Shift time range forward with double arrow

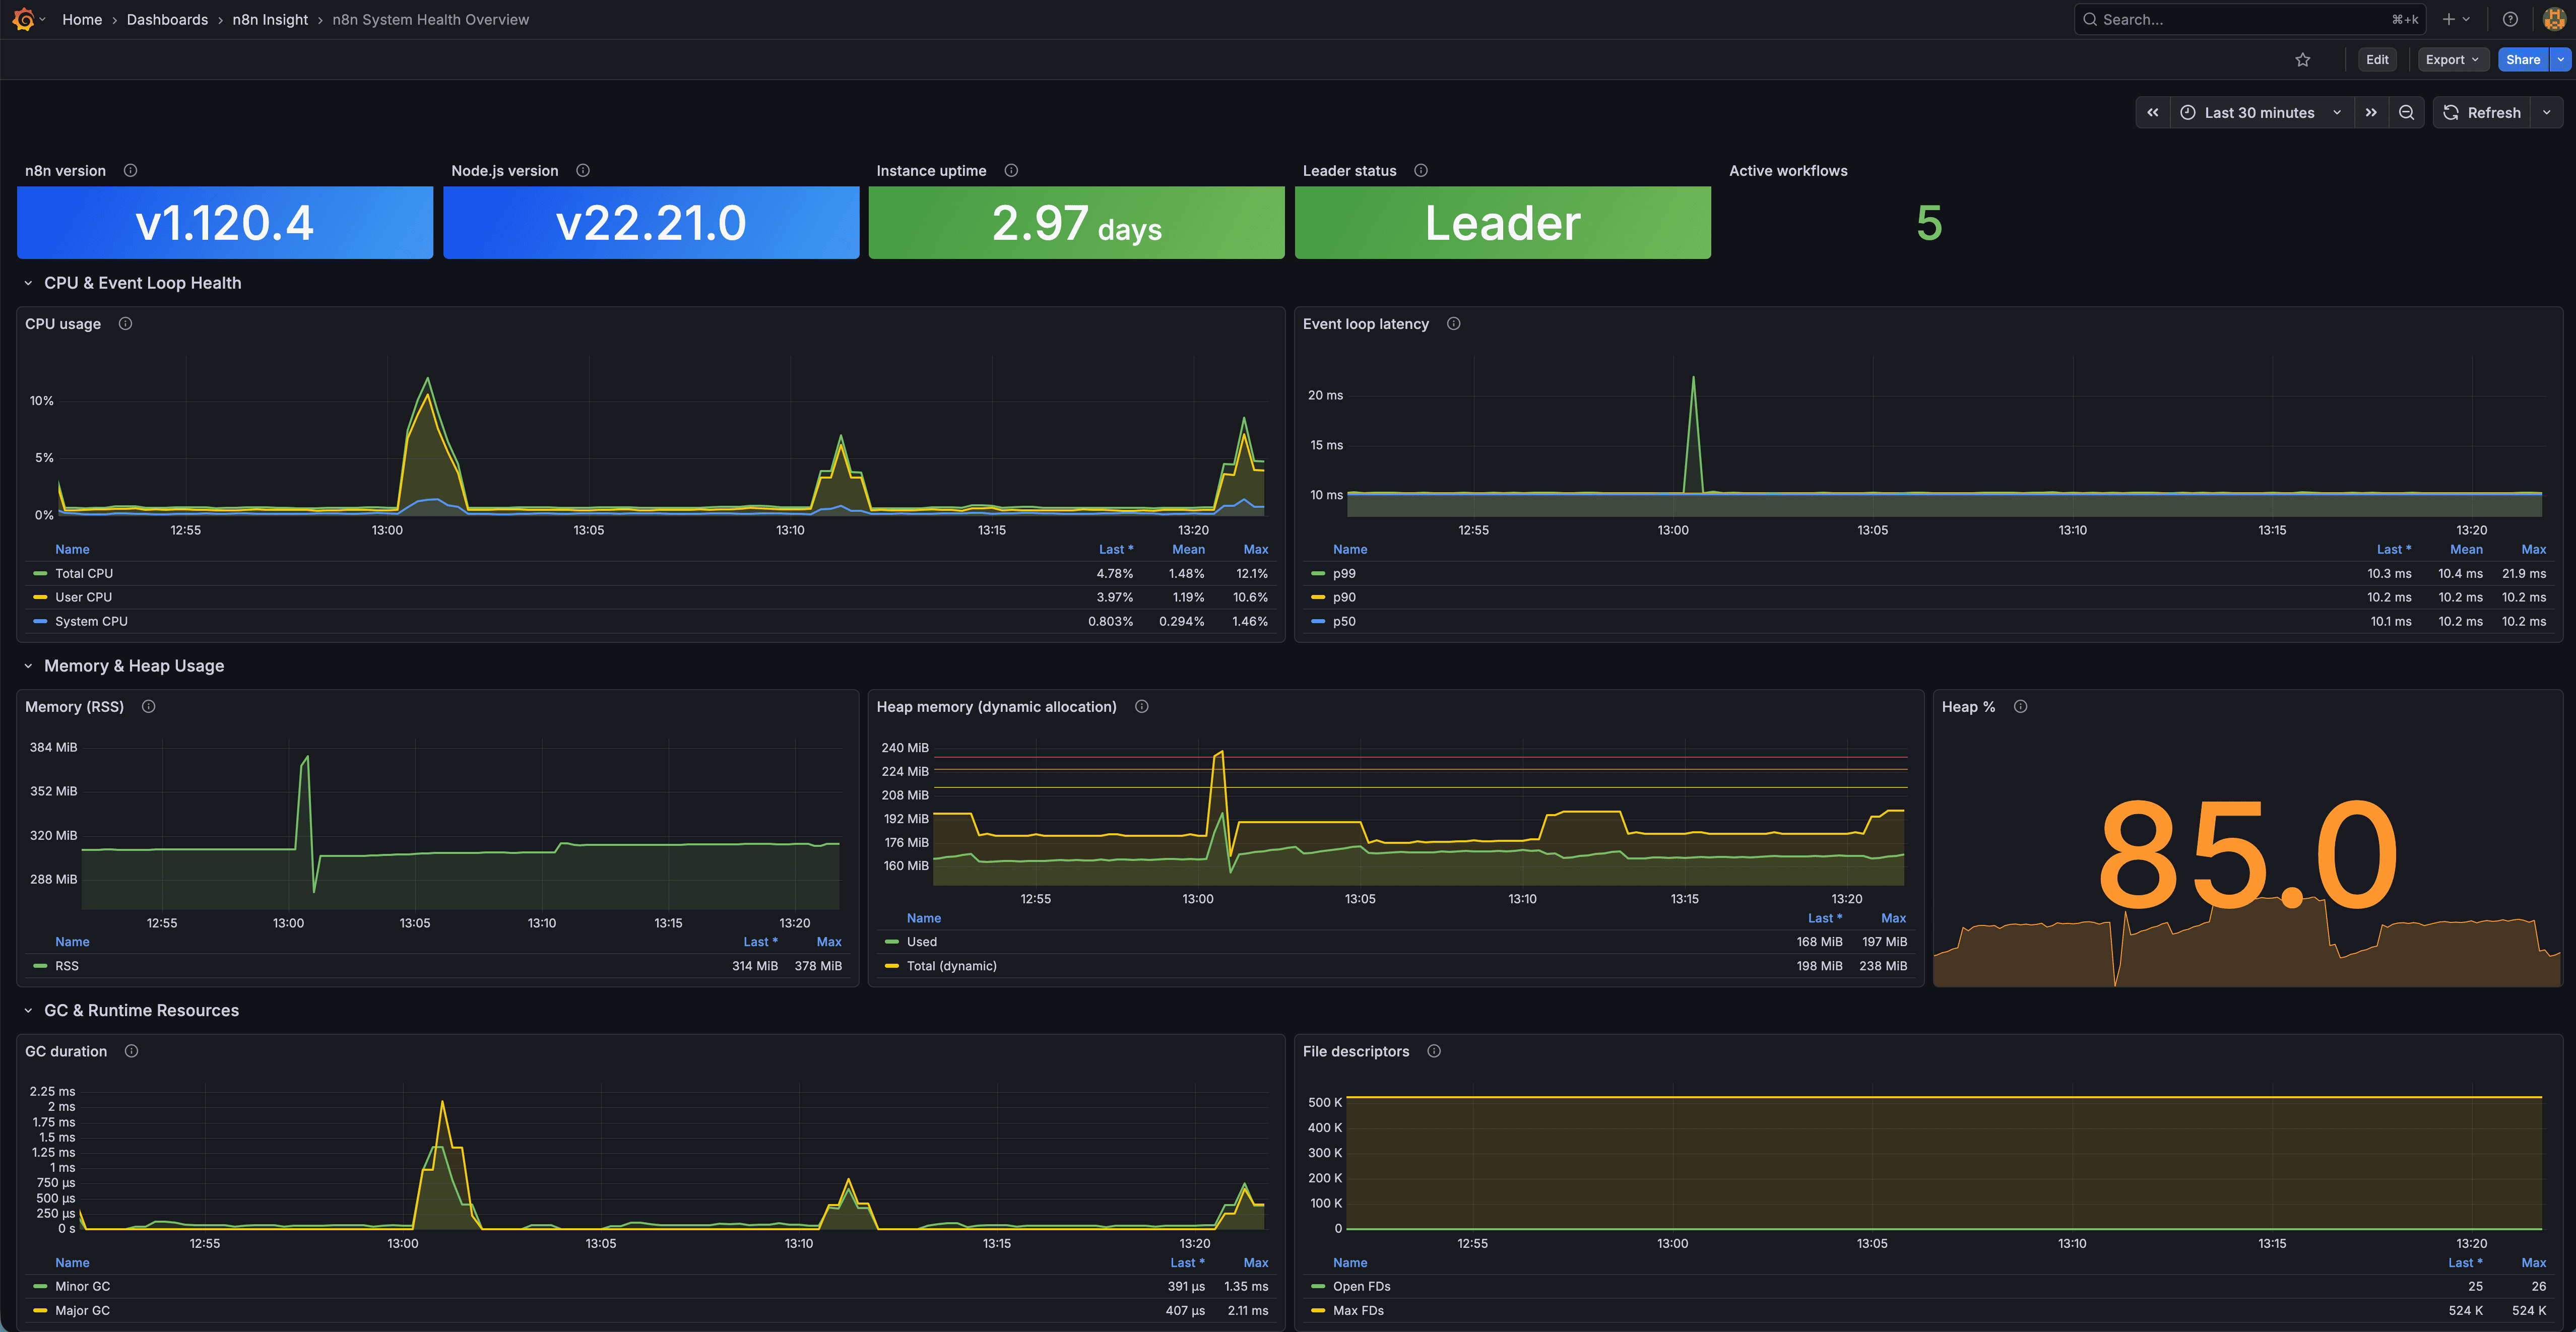[x=2370, y=113]
